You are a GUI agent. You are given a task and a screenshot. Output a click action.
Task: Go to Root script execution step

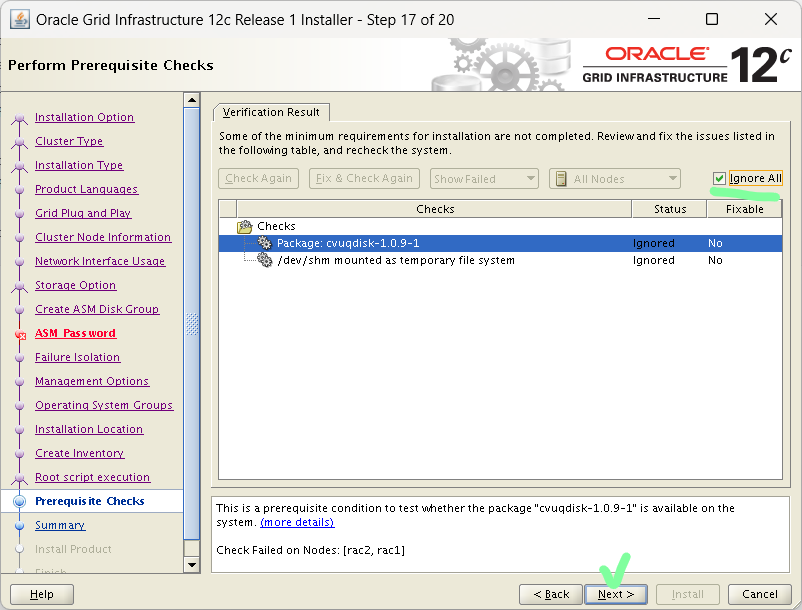click(x=93, y=478)
